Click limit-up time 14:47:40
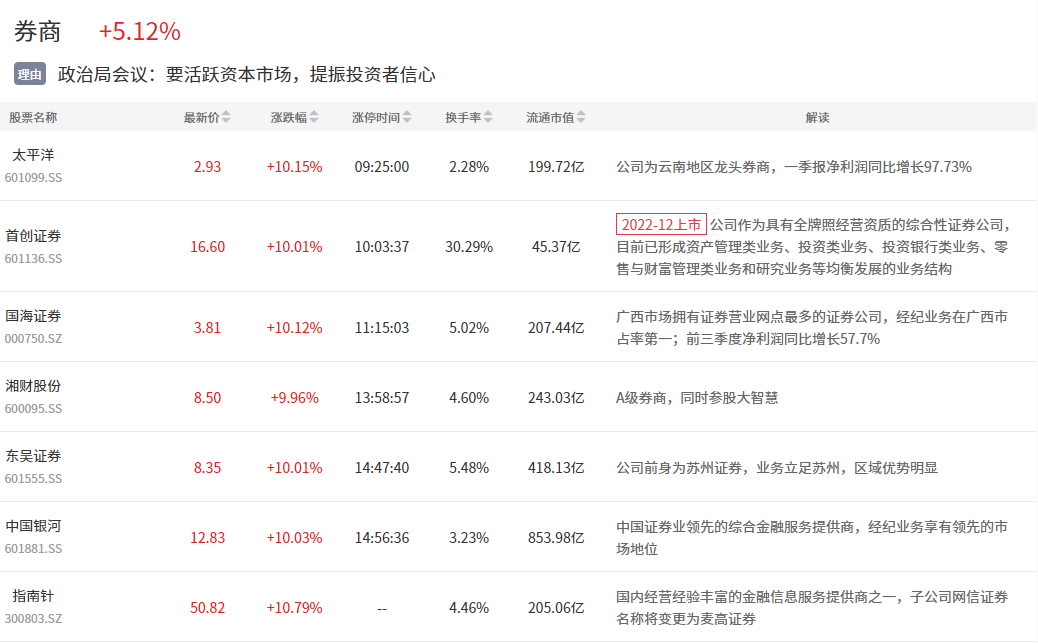Screen dimensions: 1038x643 [382, 468]
